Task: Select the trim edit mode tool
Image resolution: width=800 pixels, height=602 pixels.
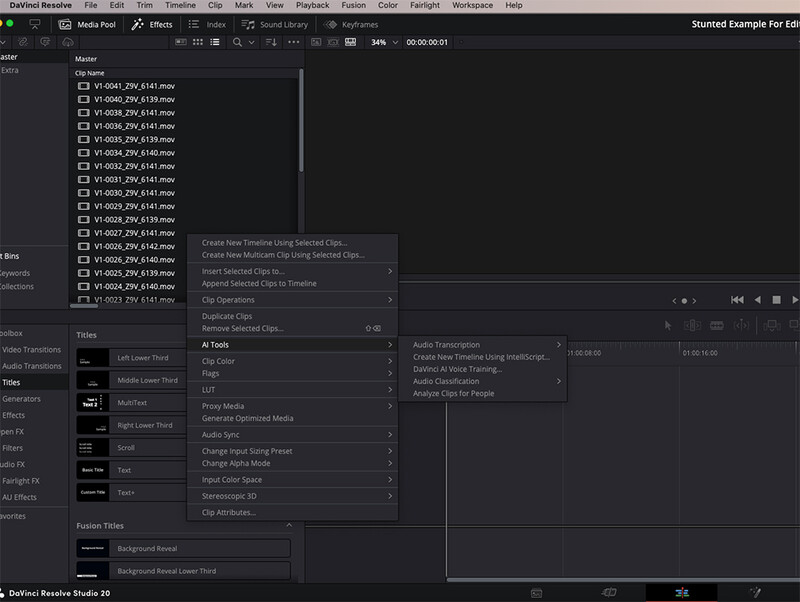Action: (x=692, y=325)
